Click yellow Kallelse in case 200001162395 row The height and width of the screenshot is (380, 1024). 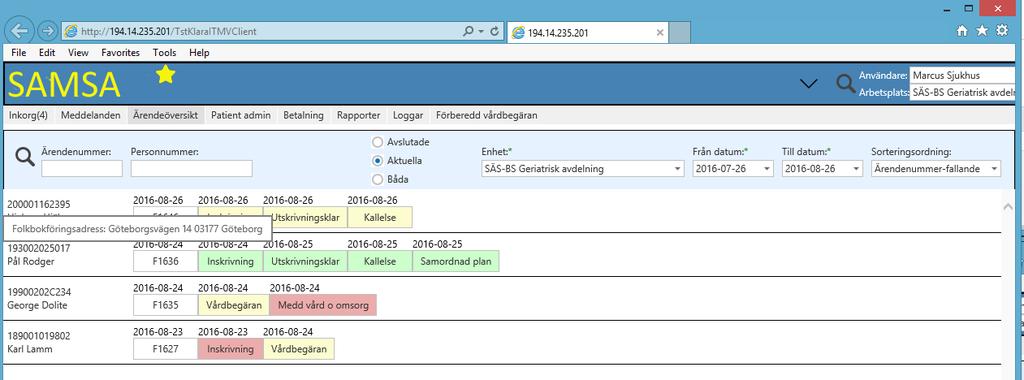click(380, 218)
